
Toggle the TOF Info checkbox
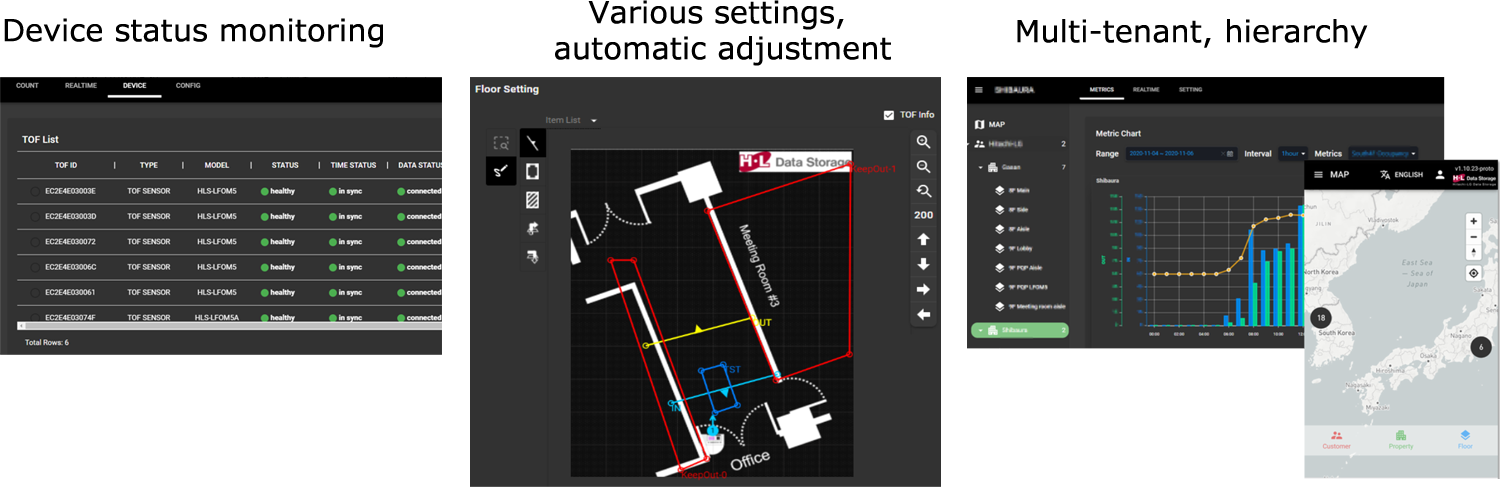[x=889, y=115]
